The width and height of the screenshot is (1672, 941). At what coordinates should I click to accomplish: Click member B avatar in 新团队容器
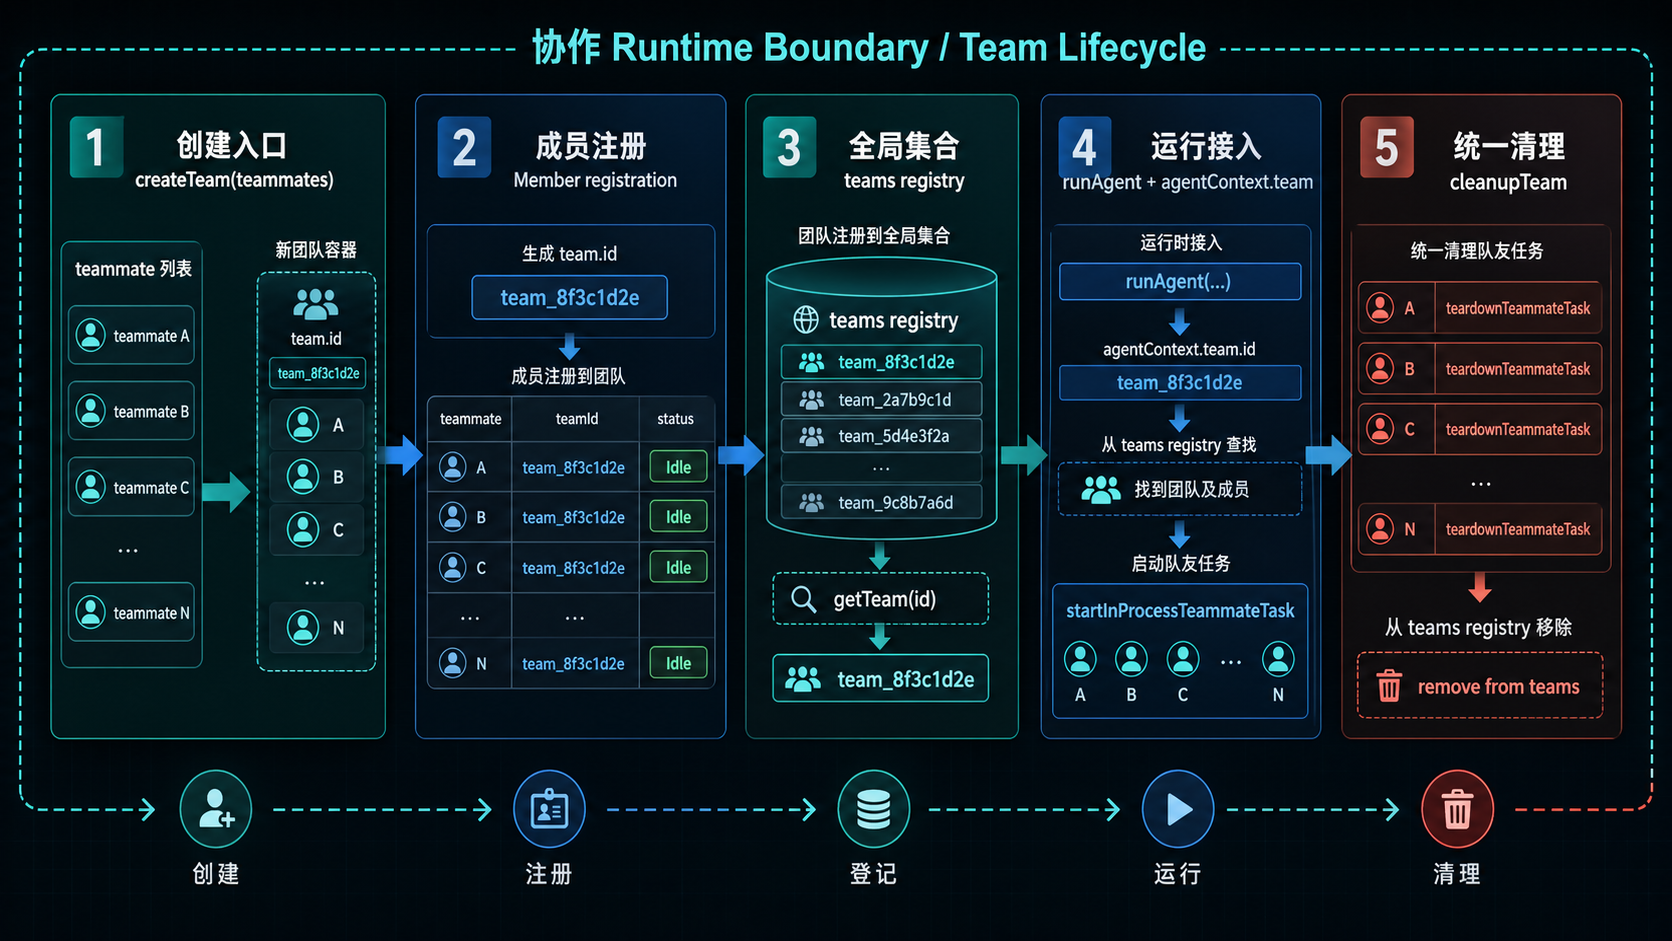coord(303,477)
